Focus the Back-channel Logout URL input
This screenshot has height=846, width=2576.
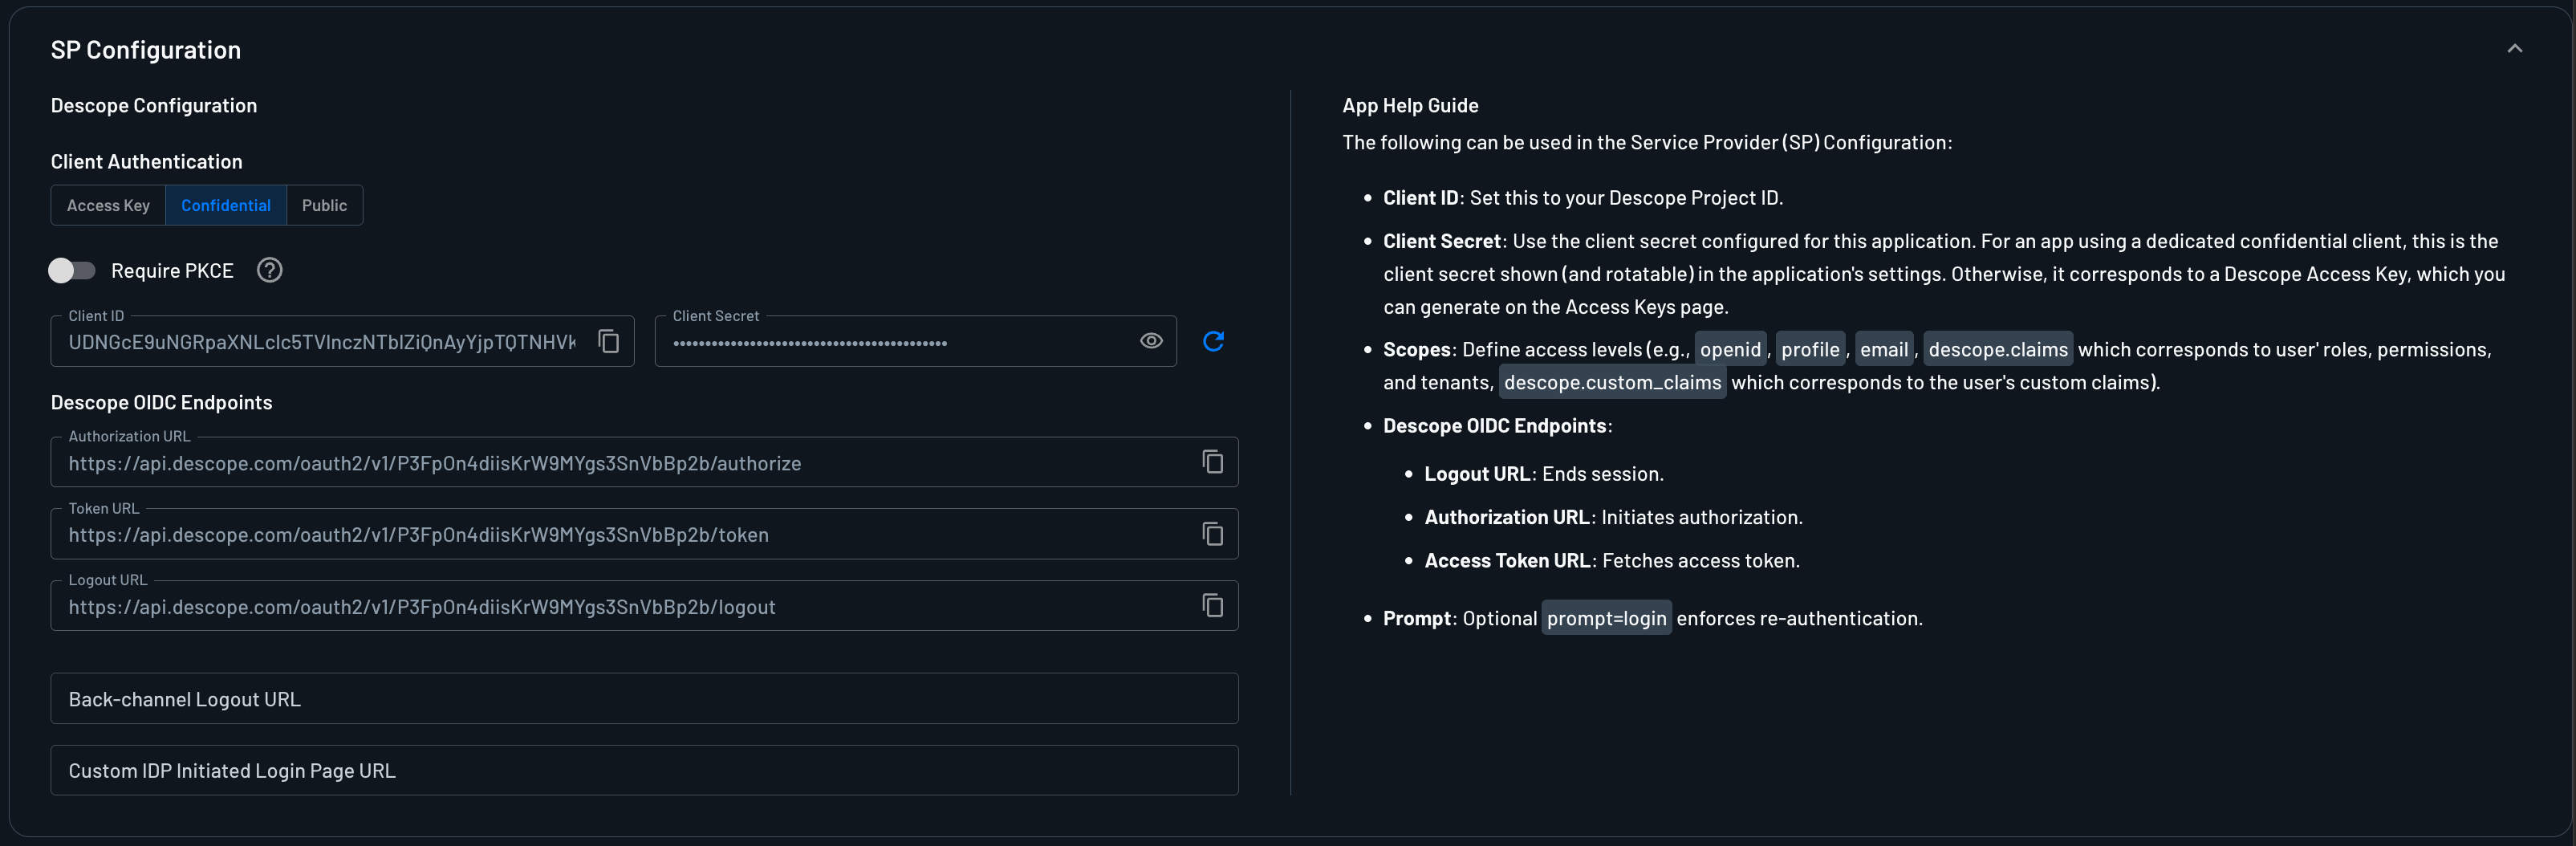644,699
